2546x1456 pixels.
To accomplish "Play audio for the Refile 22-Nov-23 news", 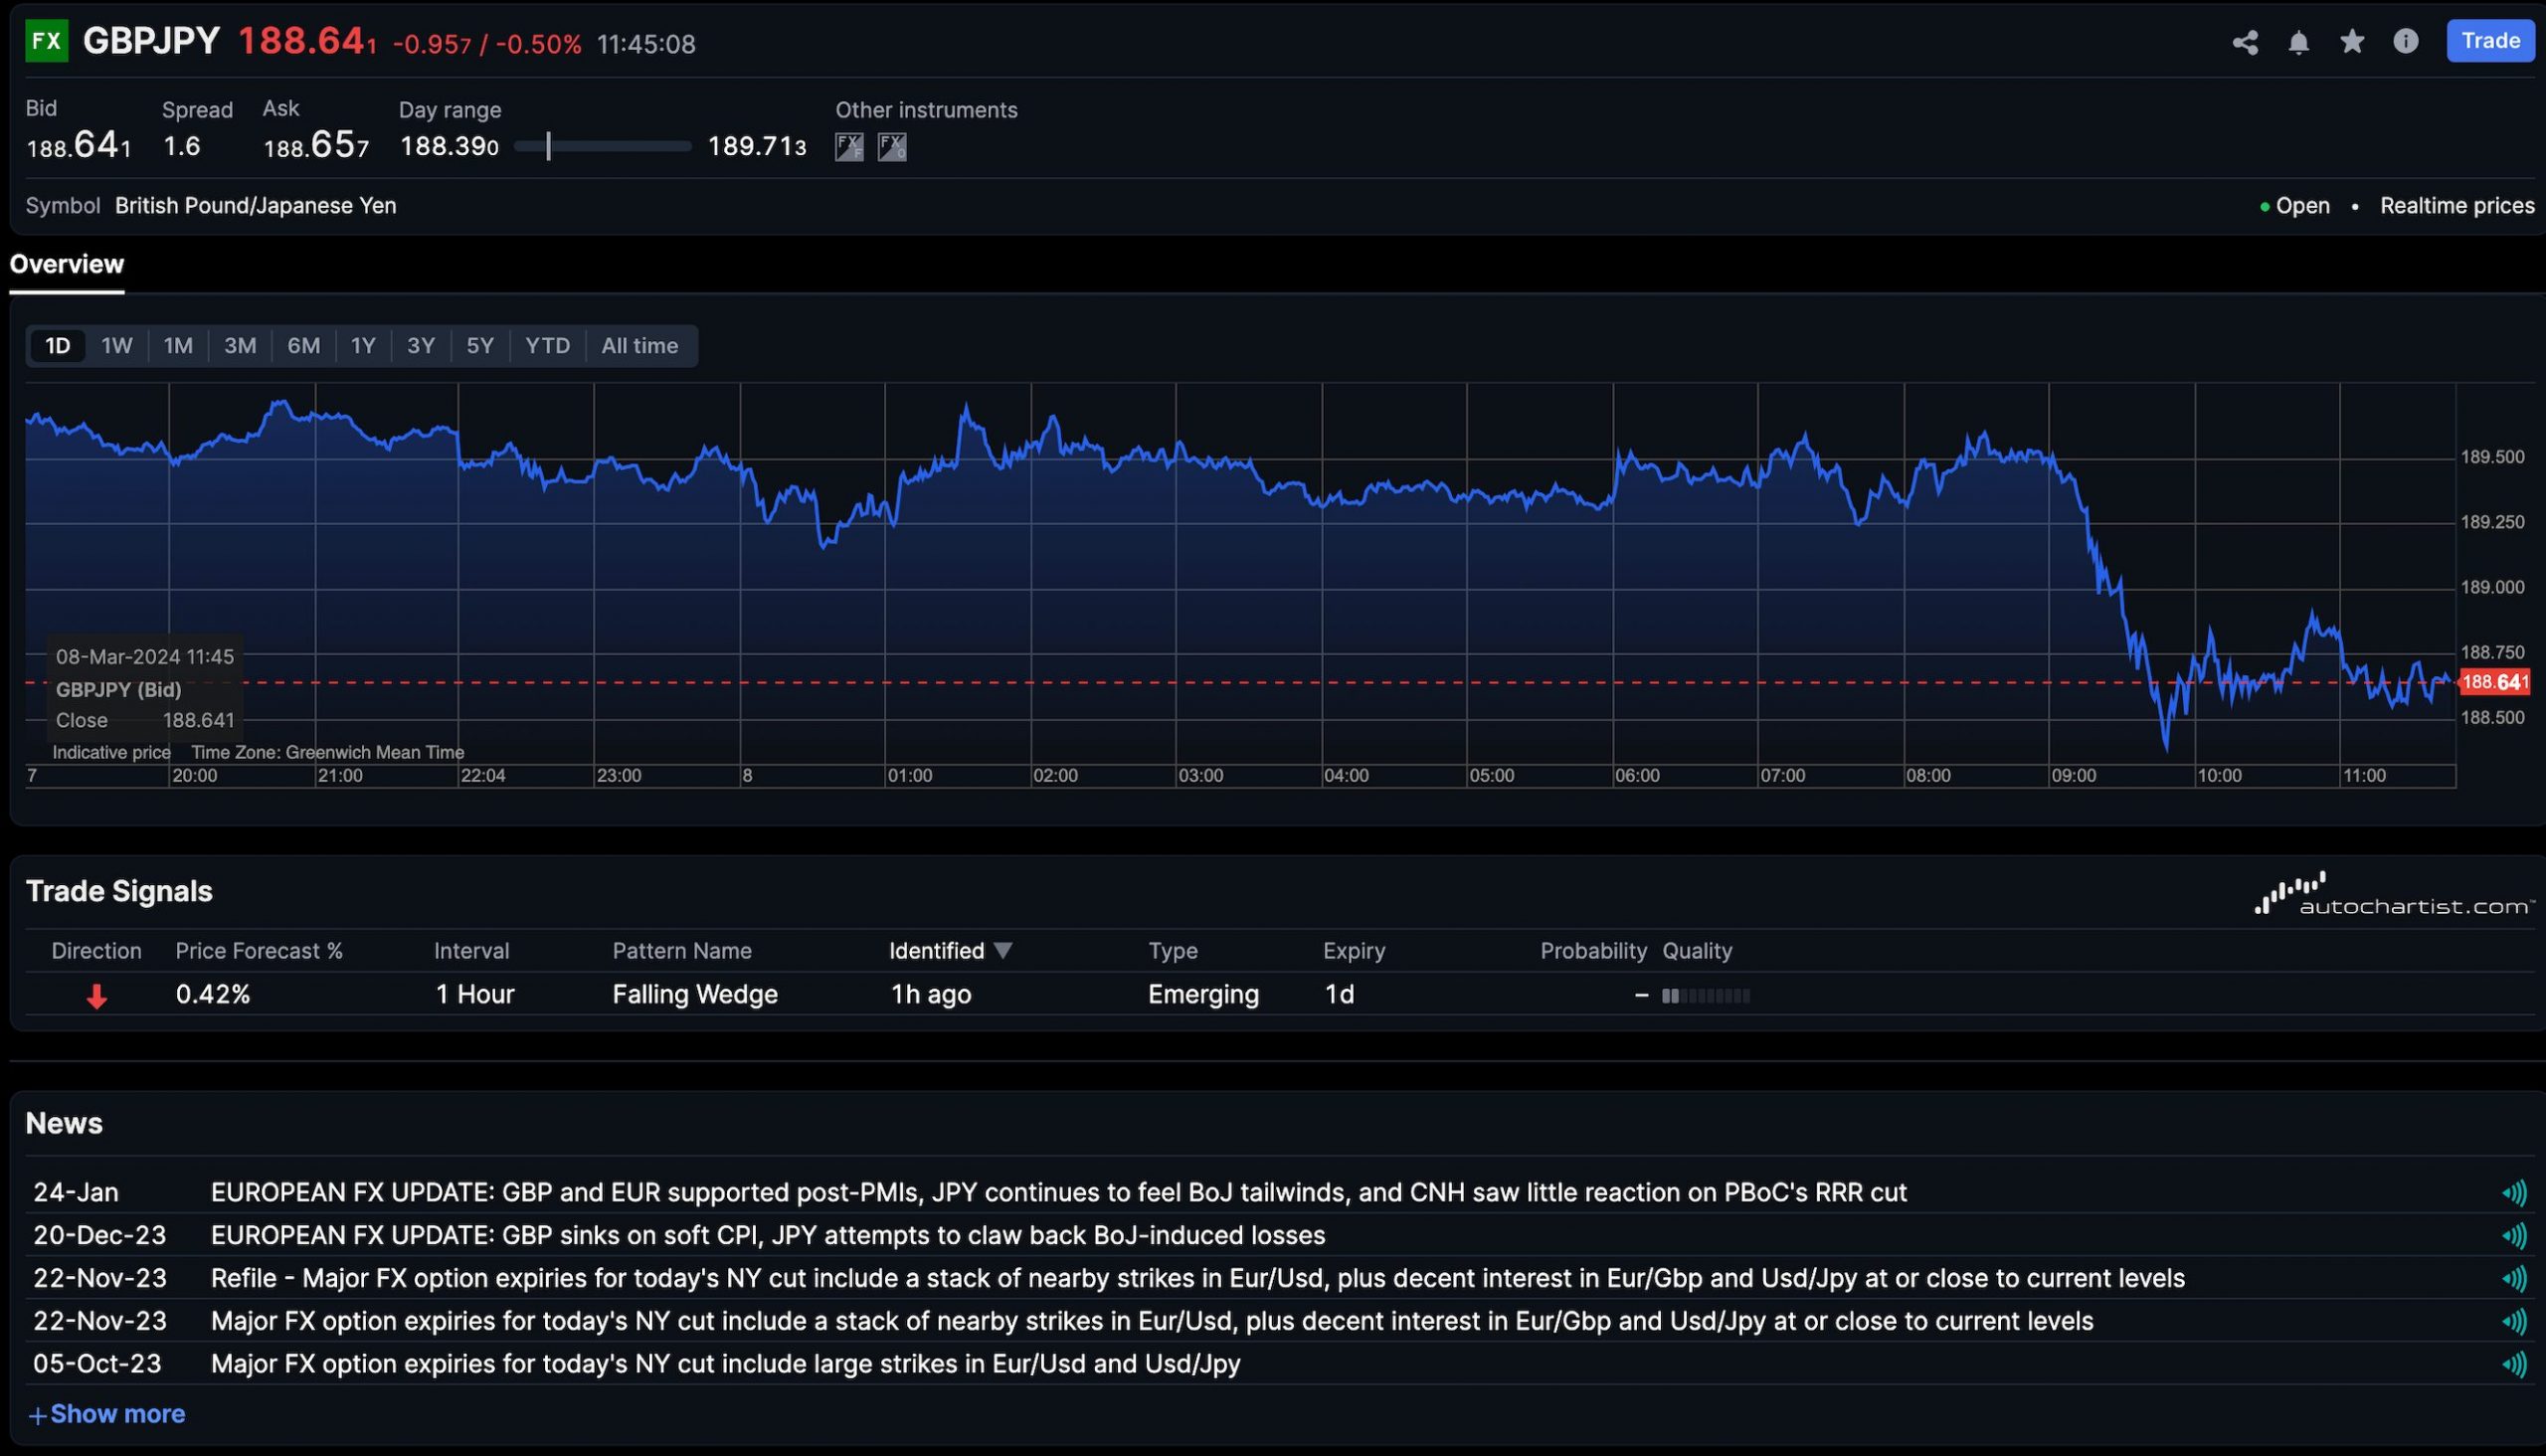I will coord(2514,1279).
